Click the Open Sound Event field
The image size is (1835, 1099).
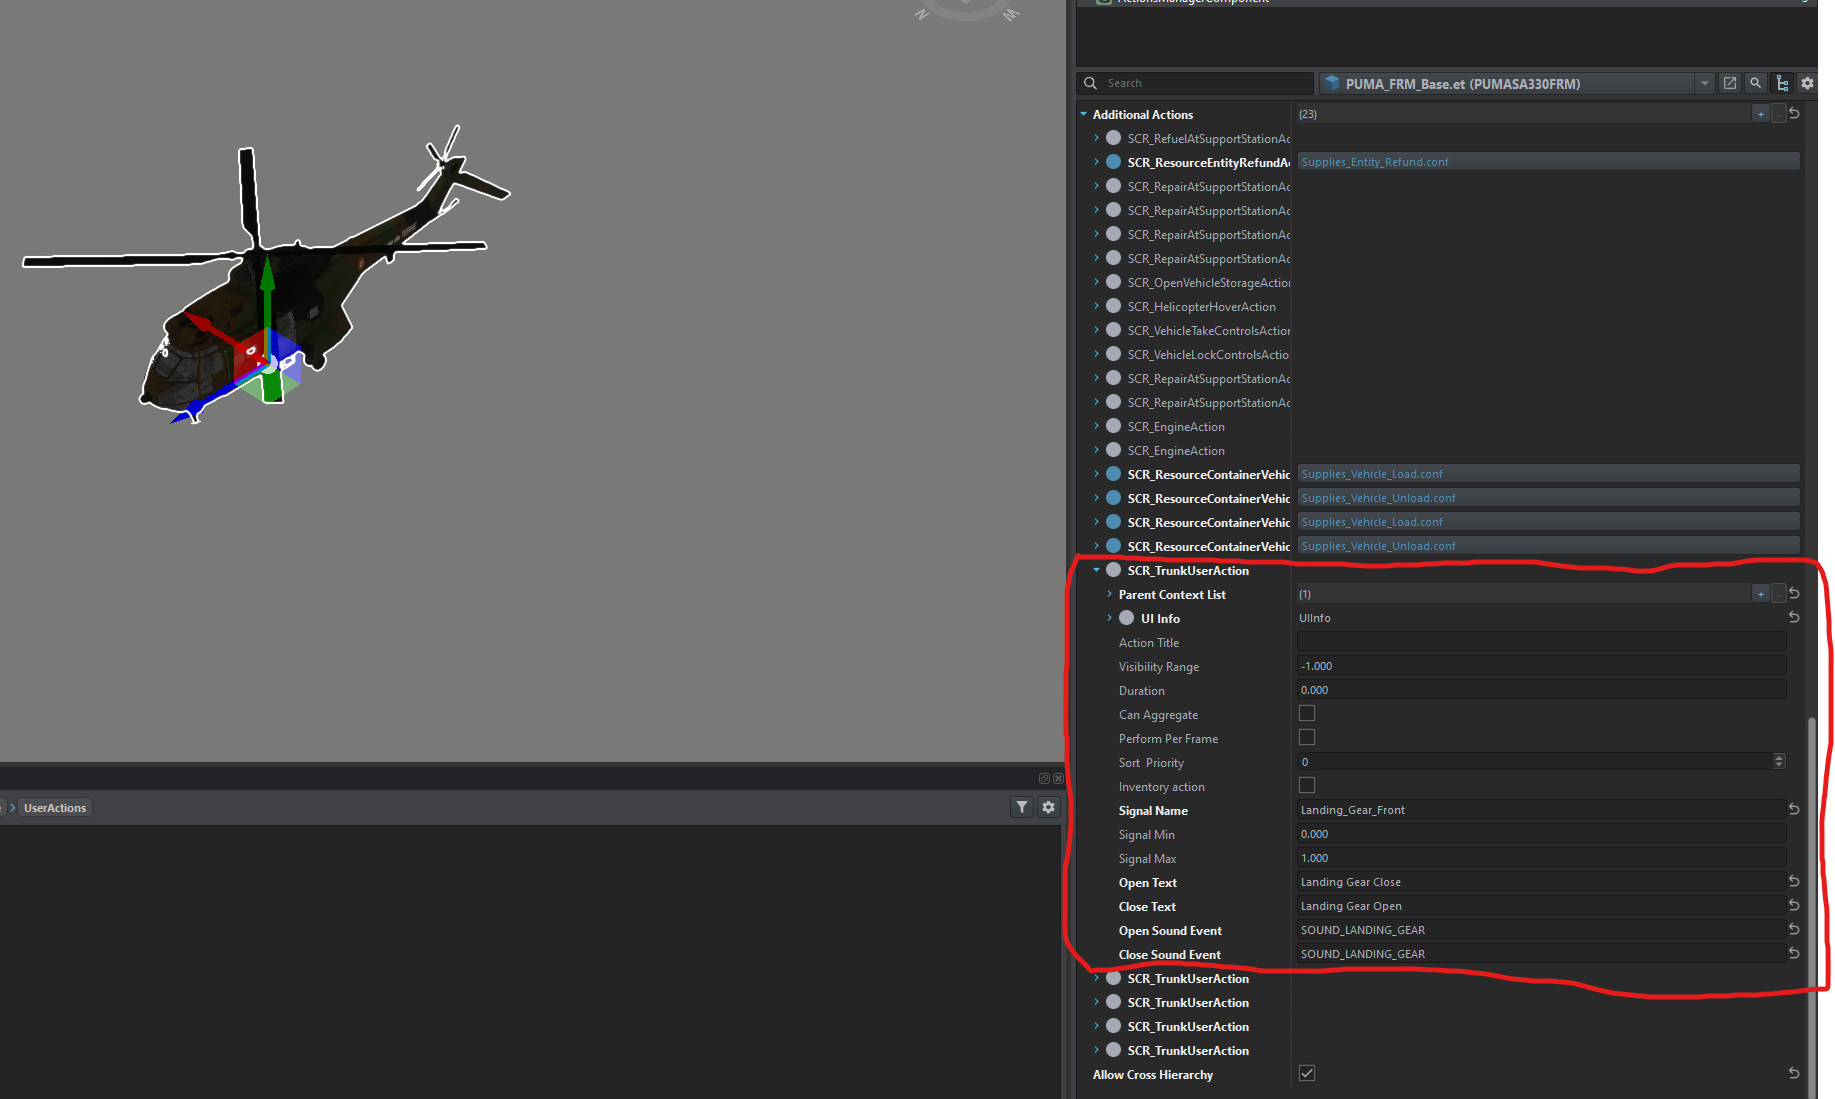click(1541, 930)
